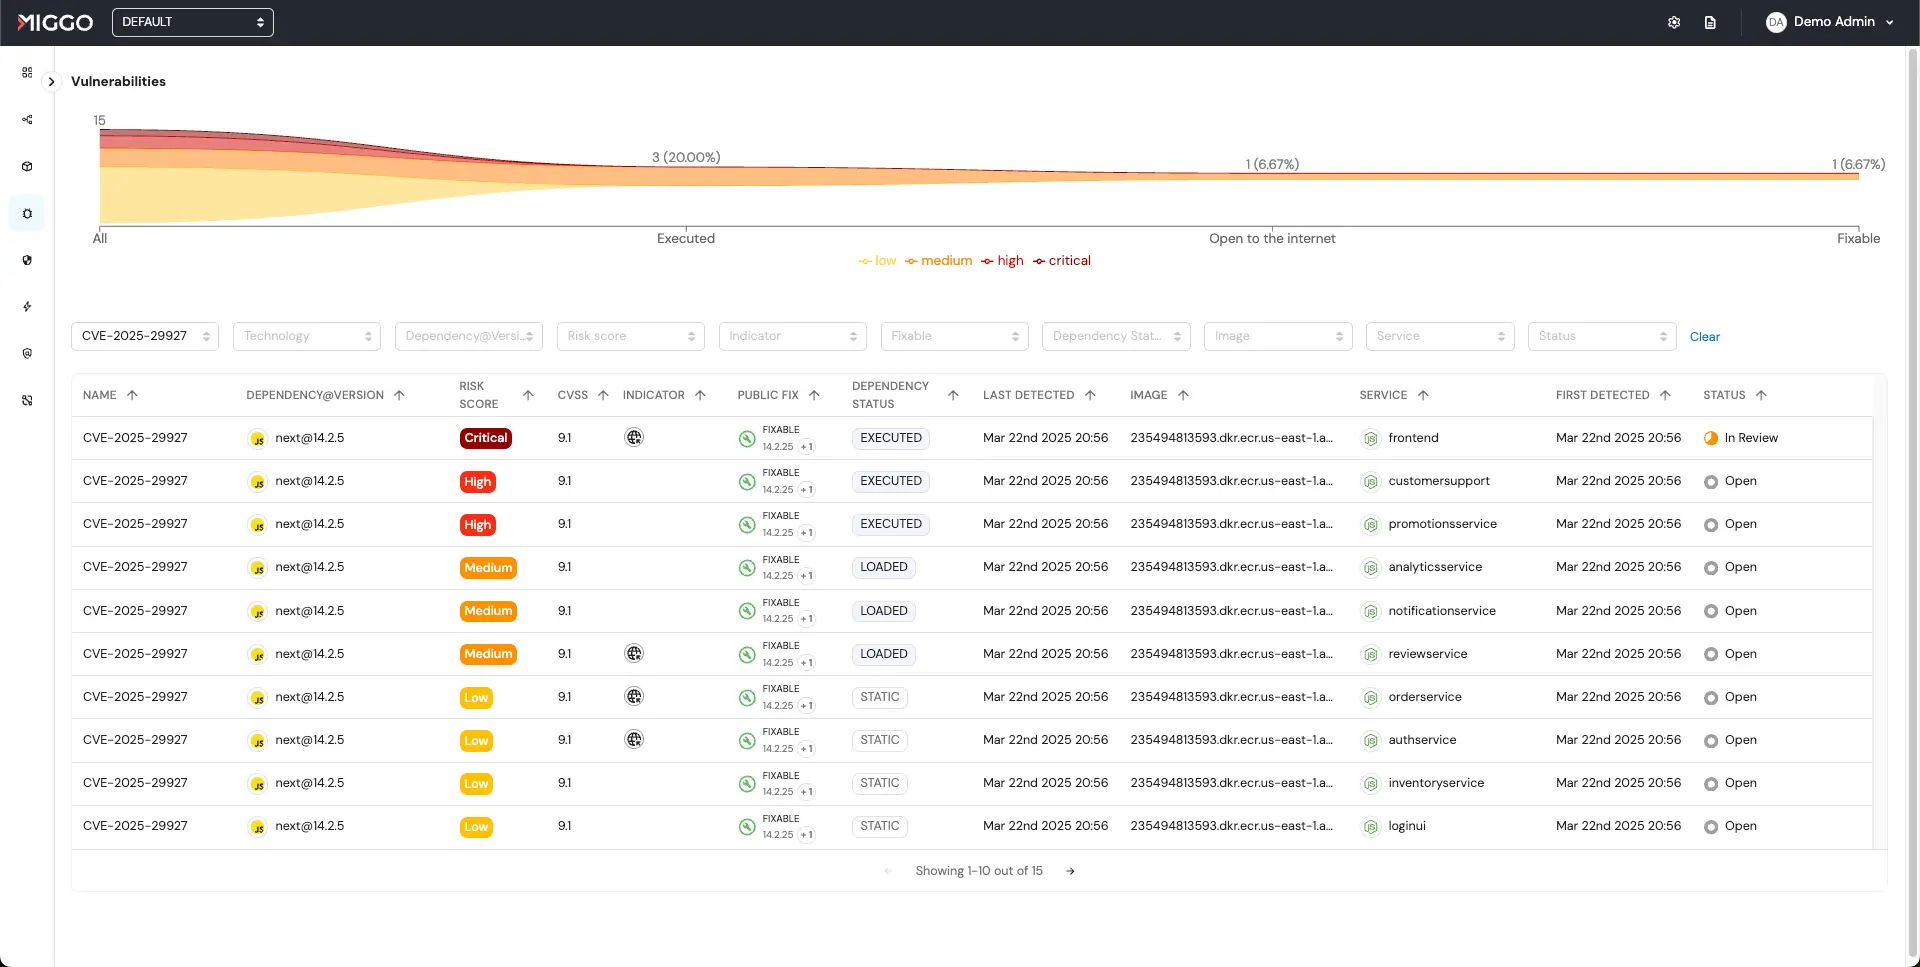Image resolution: width=1920 pixels, height=967 pixels.
Task: Select the dependency graph icon in sidebar
Action: point(27,120)
